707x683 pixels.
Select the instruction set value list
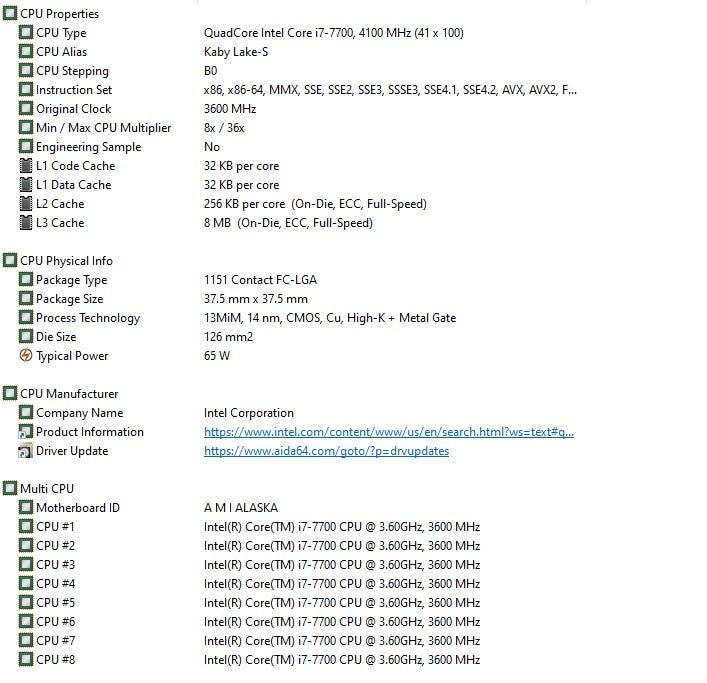coord(390,90)
